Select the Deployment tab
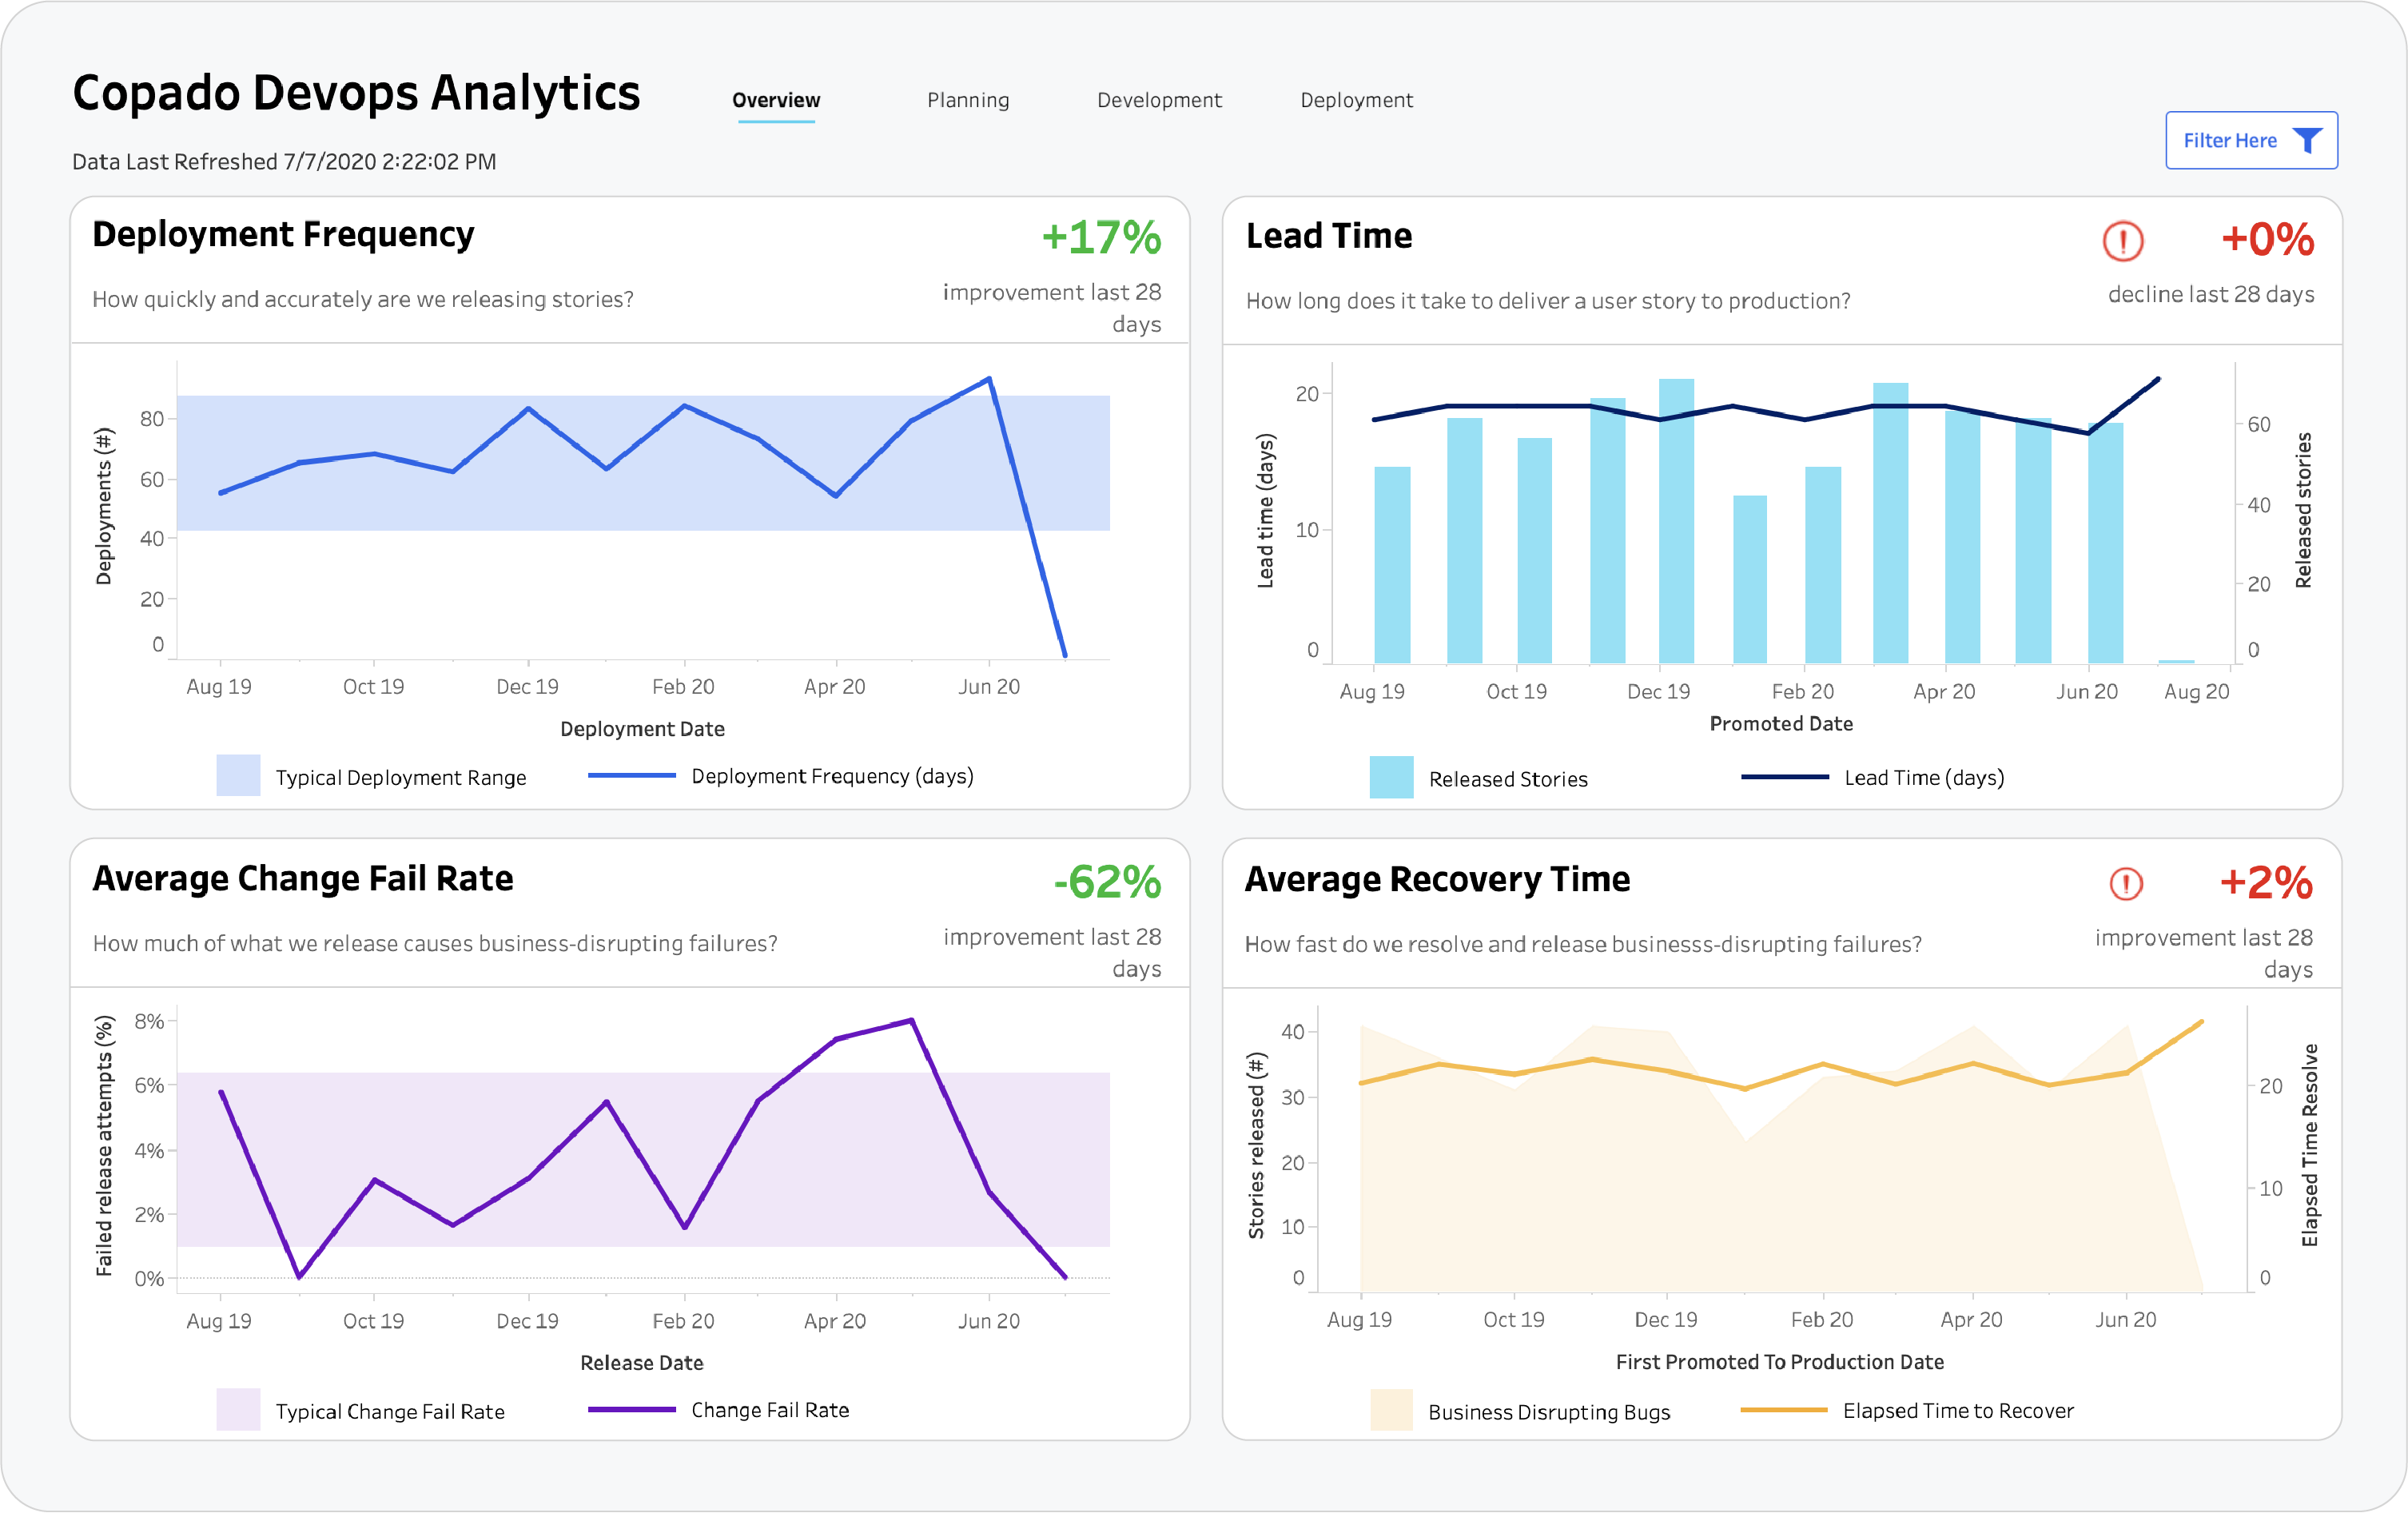The height and width of the screenshot is (1513, 2408). (x=1356, y=100)
